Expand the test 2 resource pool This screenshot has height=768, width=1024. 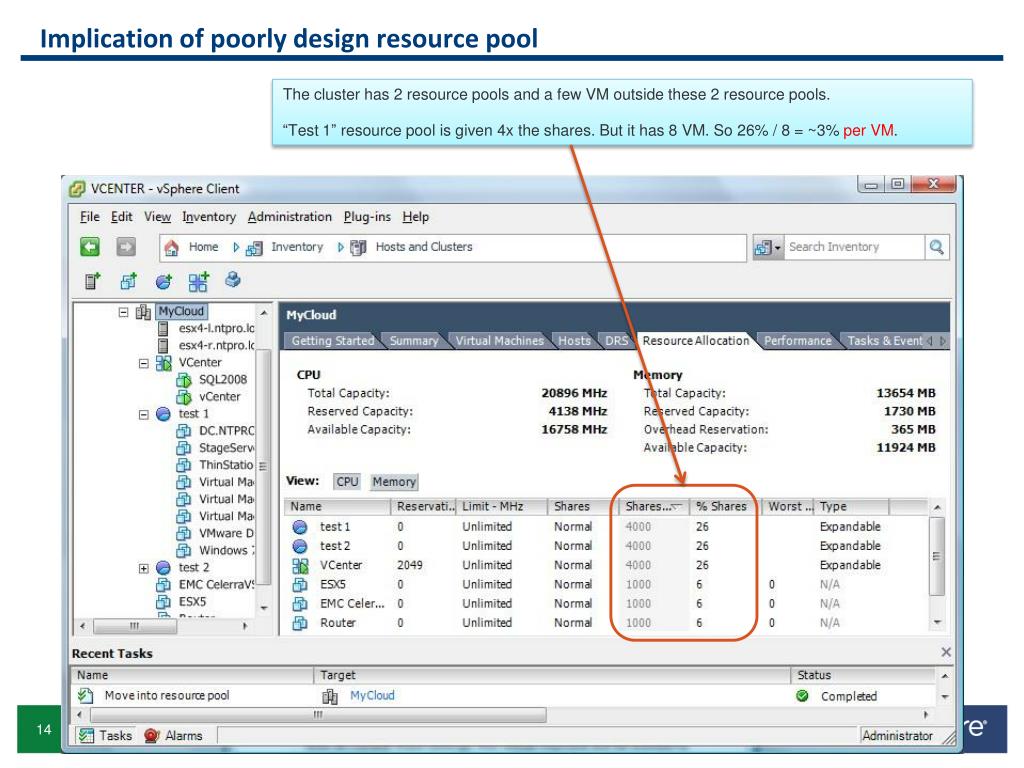(x=146, y=566)
